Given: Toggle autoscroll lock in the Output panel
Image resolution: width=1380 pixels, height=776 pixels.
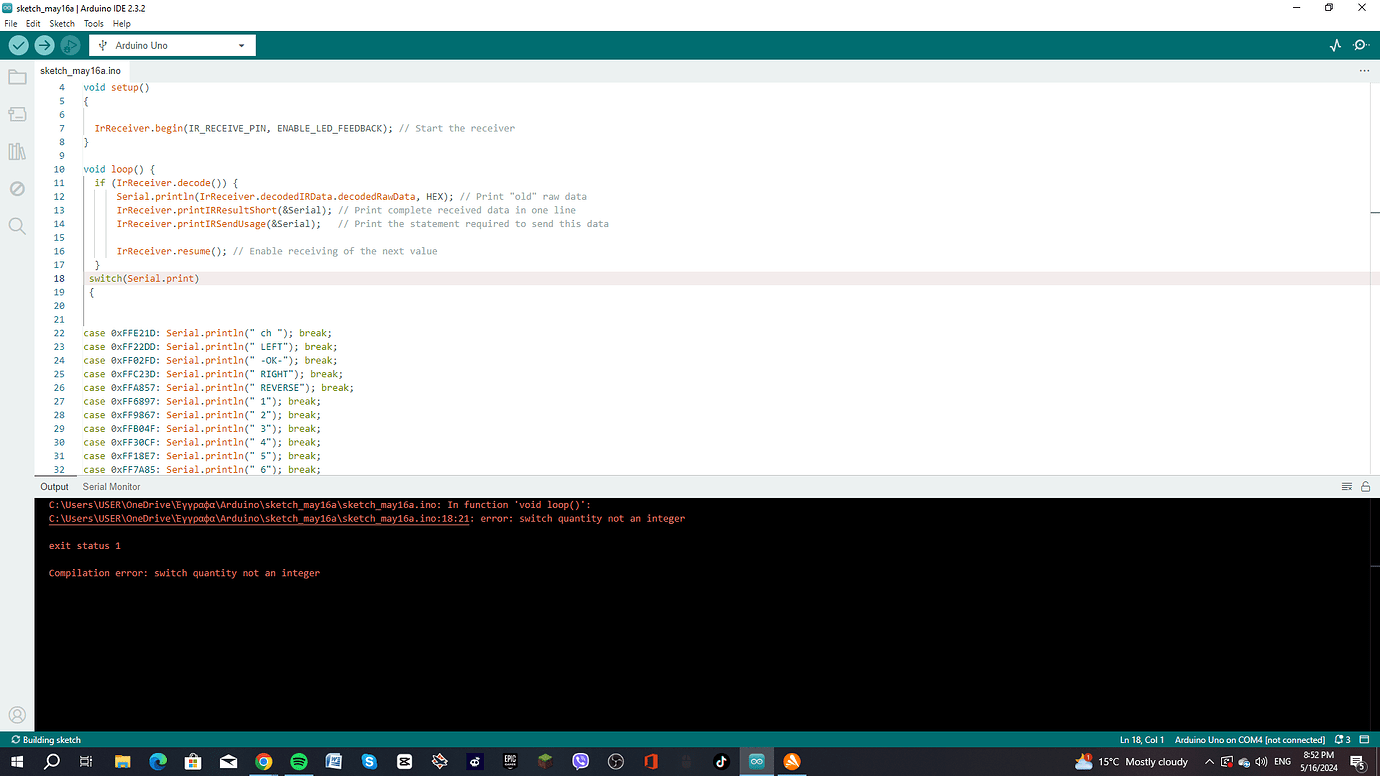Looking at the screenshot, I should point(1365,486).
